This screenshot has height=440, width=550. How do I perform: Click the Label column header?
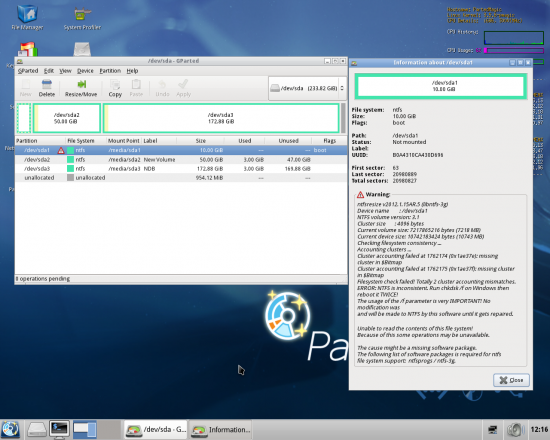click(x=159, y=141)
